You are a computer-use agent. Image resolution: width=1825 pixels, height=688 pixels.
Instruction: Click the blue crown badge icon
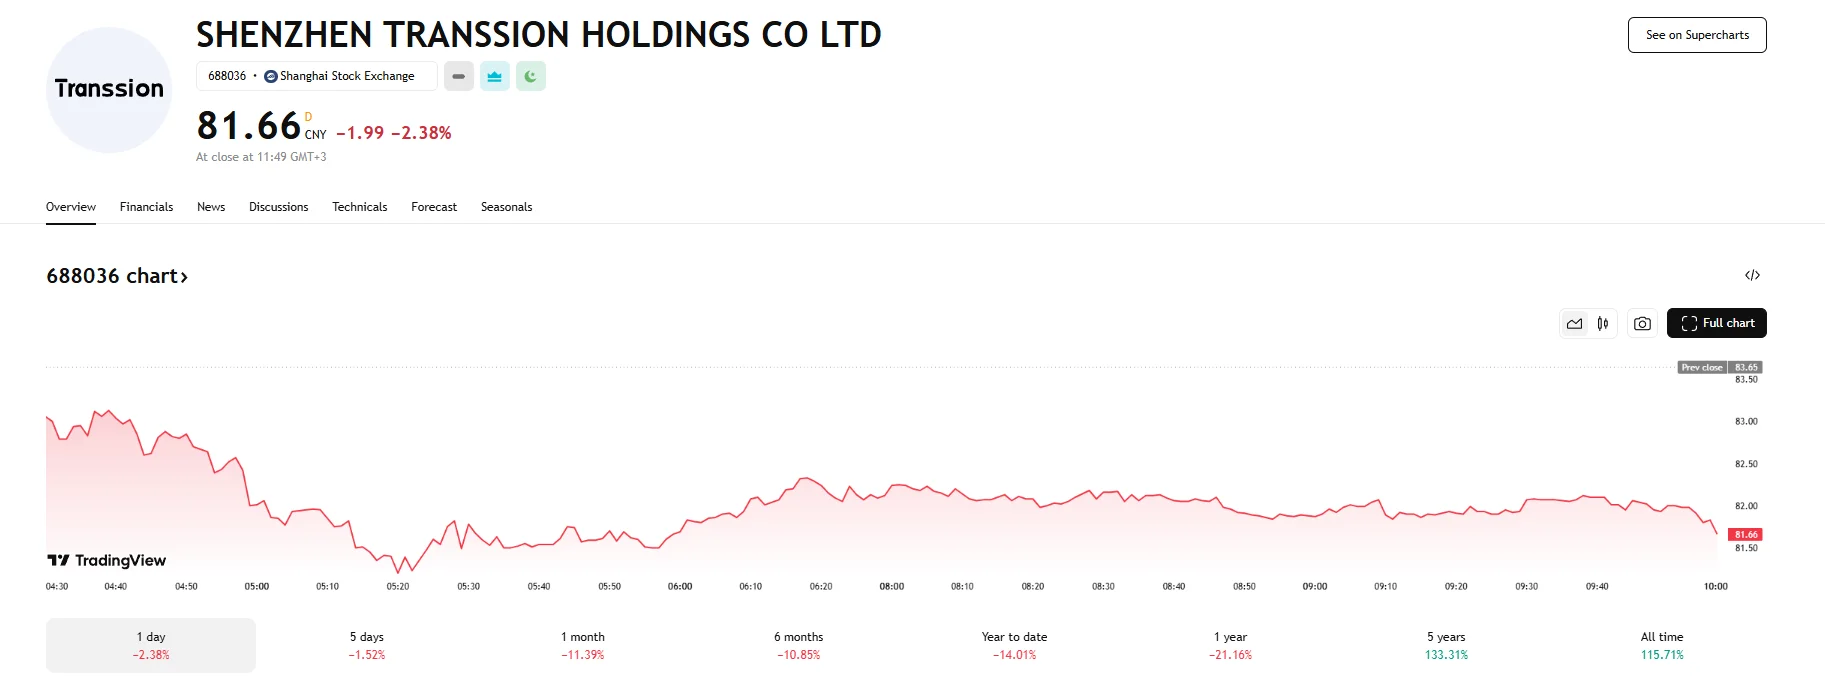[x=495, y=76]
